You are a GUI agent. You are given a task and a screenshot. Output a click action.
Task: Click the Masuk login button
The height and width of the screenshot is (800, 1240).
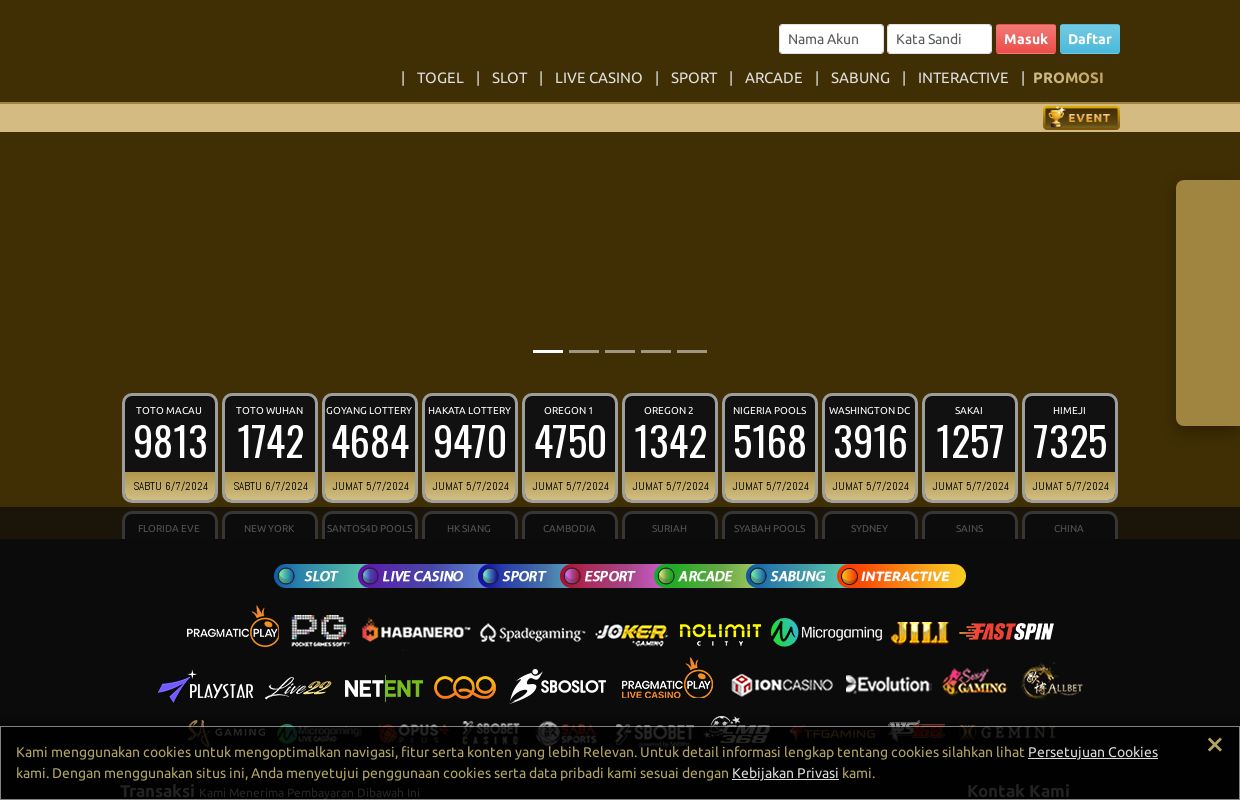click(x=1026, y=39)
